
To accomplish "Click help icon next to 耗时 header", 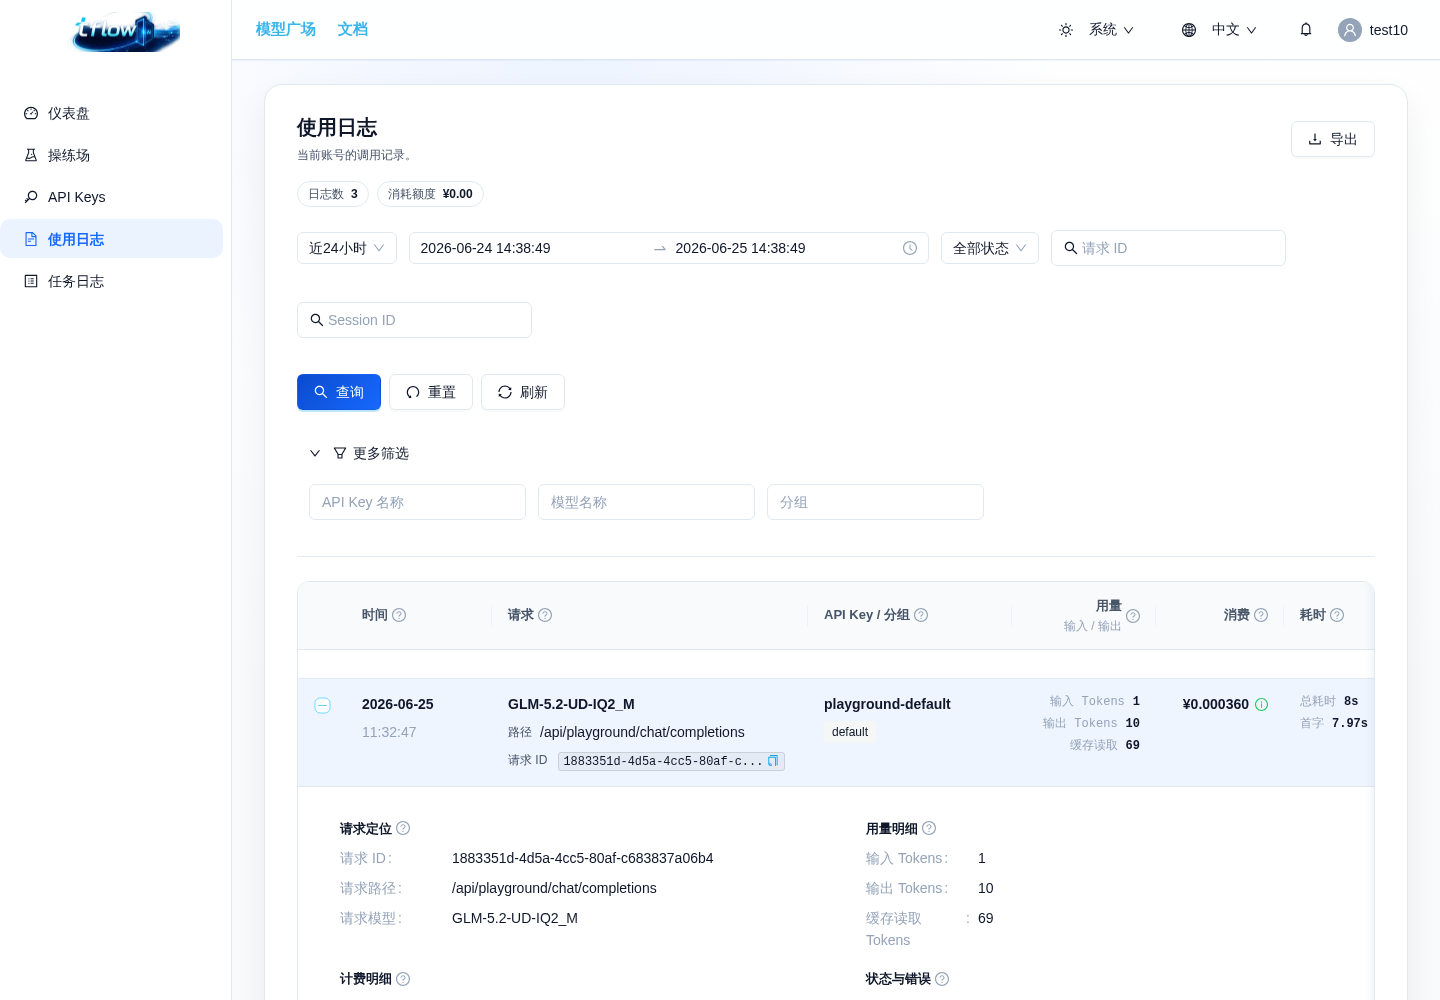I will [x=1337, y=615].
